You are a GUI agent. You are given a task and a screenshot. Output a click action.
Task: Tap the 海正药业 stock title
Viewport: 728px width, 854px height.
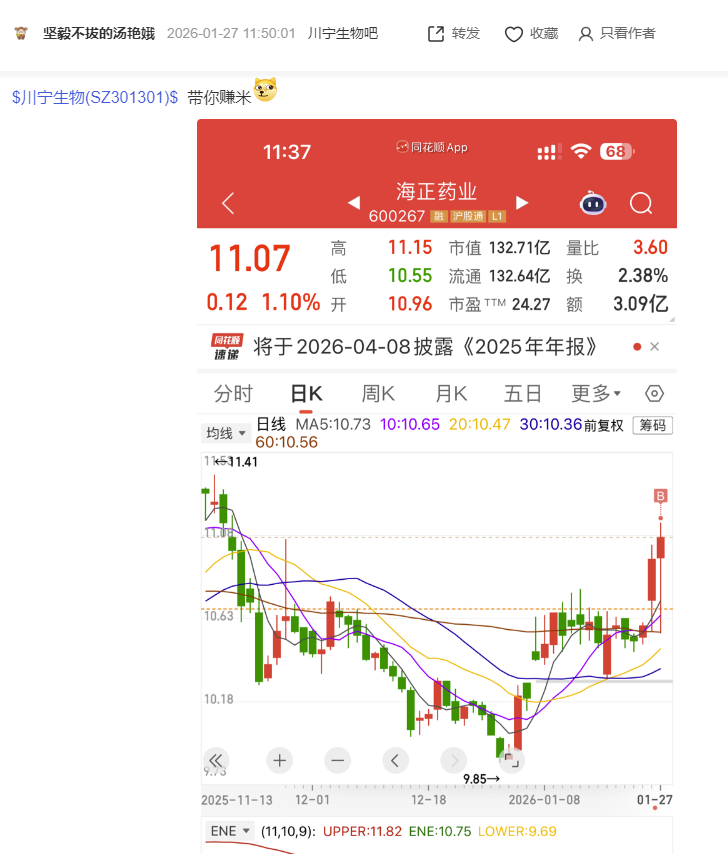point(436,192)
